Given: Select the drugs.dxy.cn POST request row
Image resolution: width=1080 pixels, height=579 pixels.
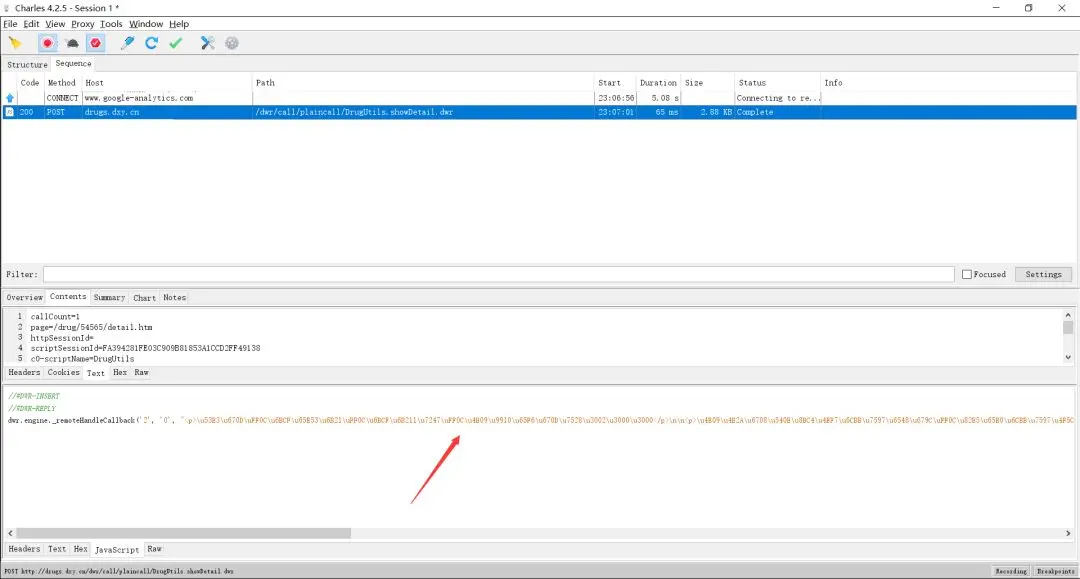Looking at the screenshot, I should tap(539, 112).
